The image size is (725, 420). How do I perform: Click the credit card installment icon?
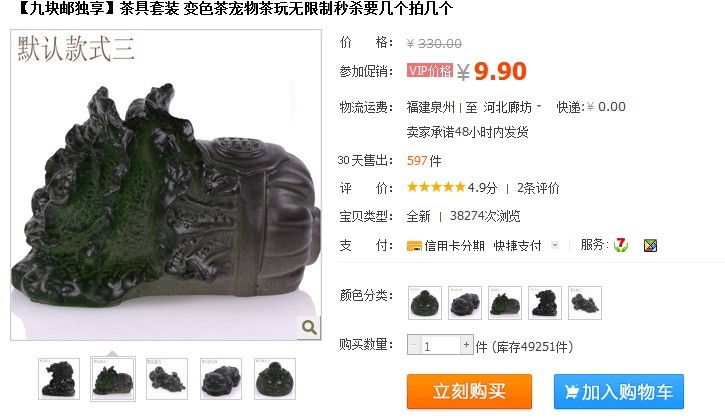414,246
